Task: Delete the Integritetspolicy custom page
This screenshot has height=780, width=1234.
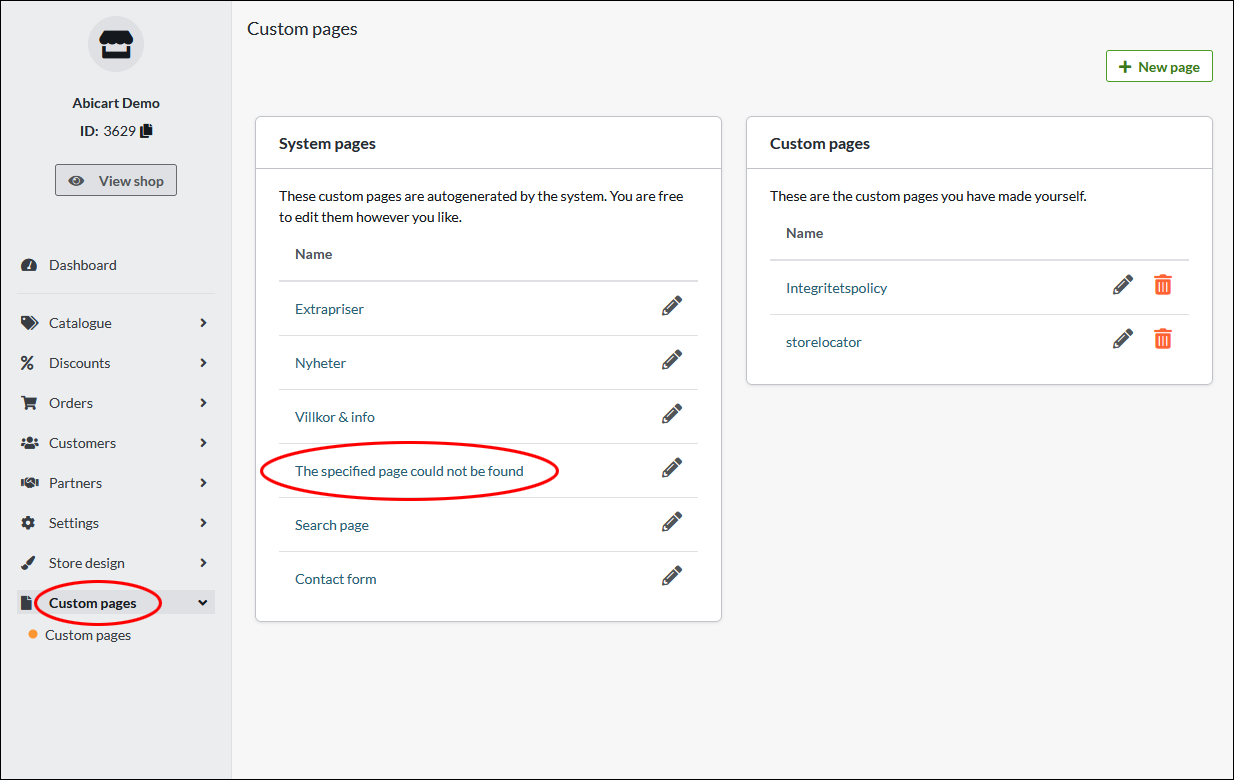Action: coord(1162,286)
